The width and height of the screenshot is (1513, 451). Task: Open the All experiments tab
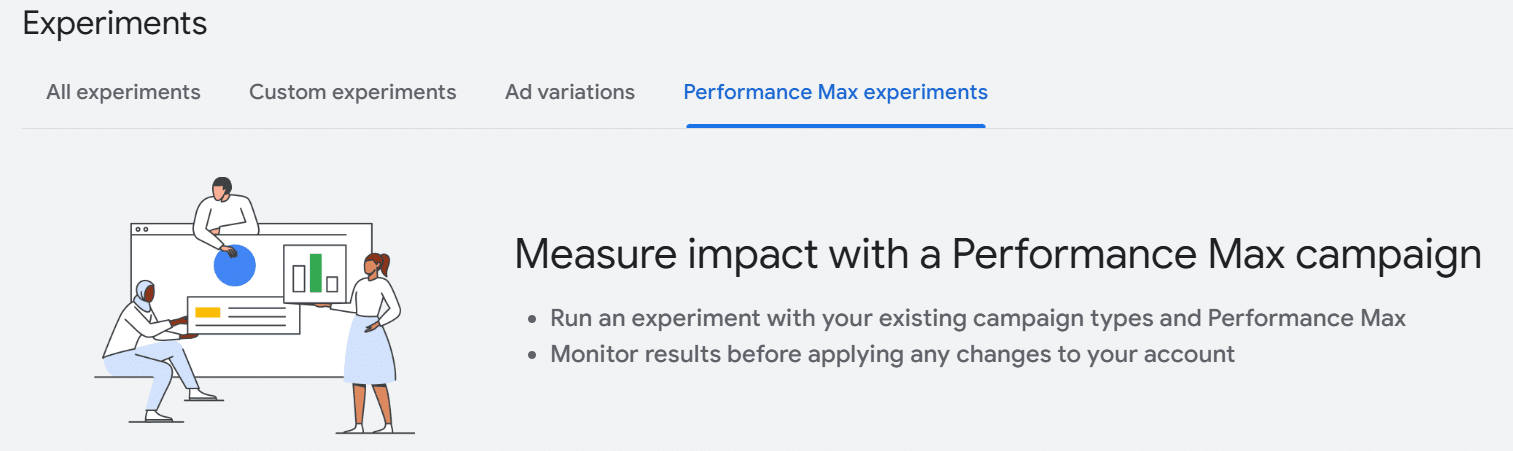pos(123,92)
